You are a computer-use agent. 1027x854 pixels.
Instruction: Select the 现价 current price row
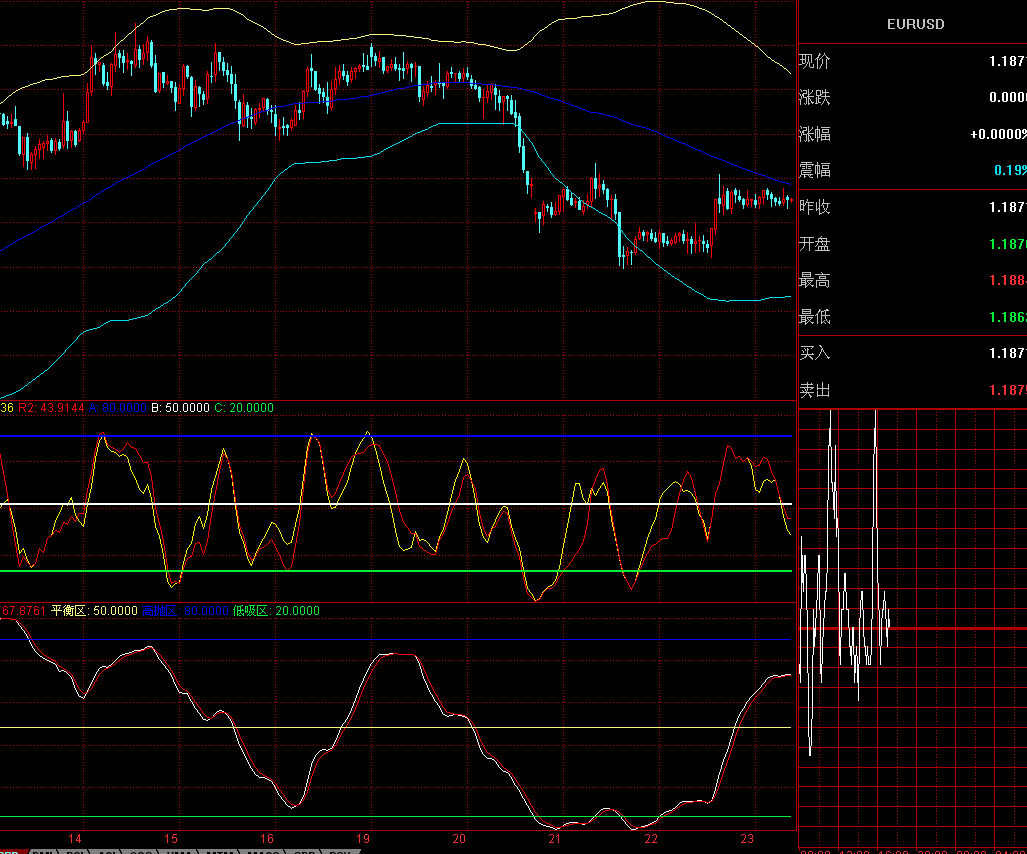[x=912, y=61]
